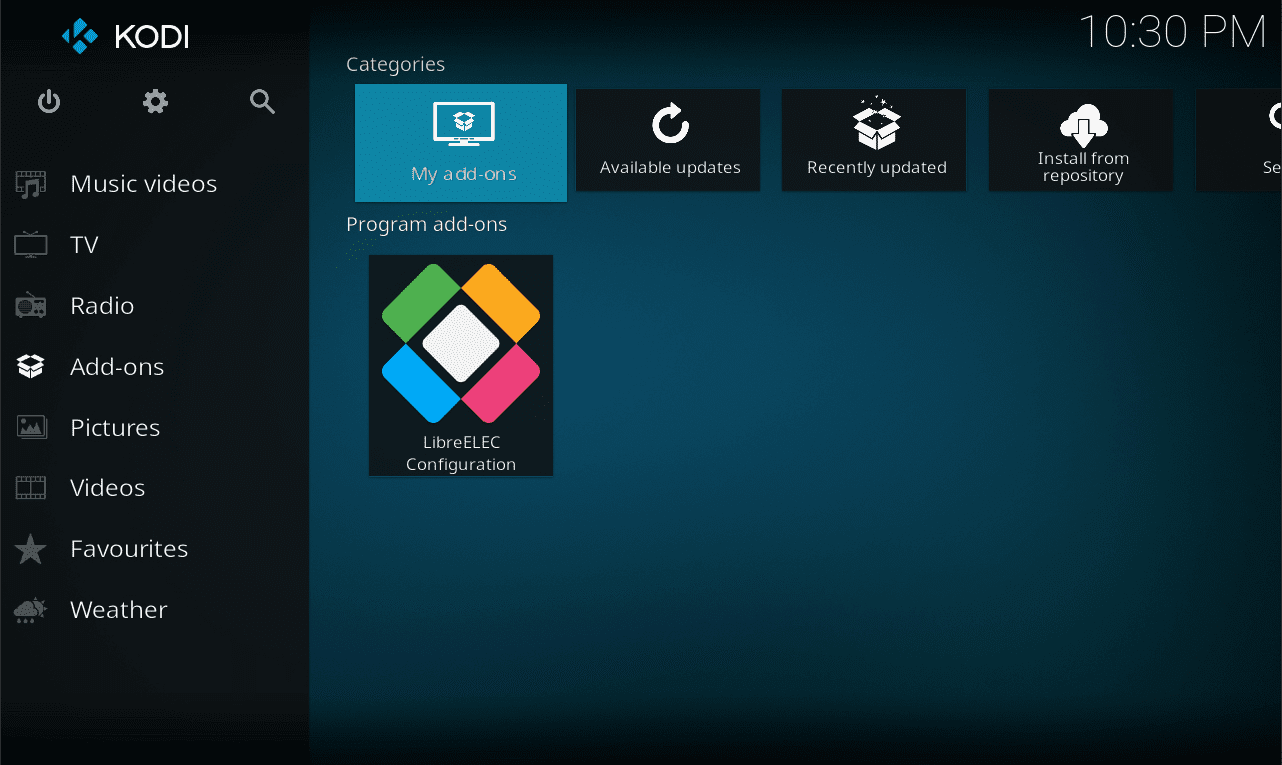Select Music videos menu label
This screenshot has height=765, width=1282.
(143, 184)
